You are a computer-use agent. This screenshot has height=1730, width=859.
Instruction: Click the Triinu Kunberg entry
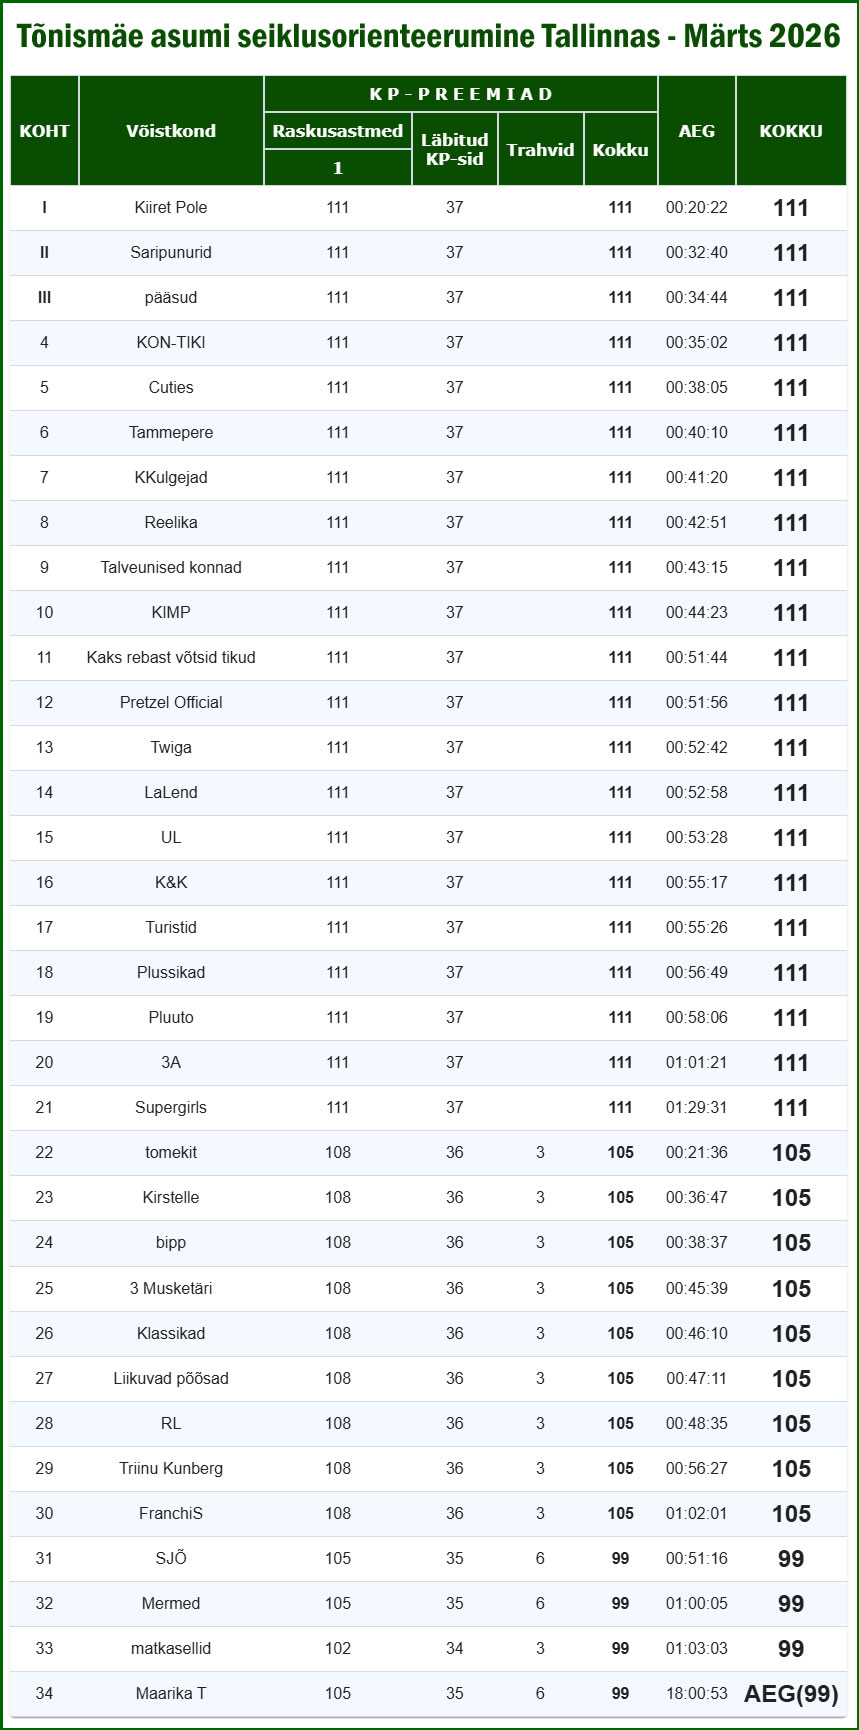(x=171, y=1469)
